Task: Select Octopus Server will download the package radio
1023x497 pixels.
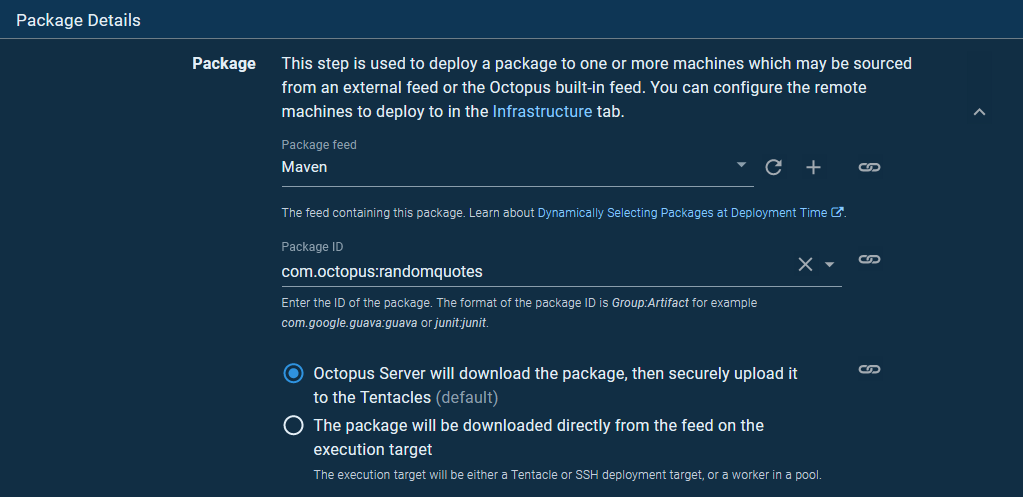Action: [x=293, y=373]
